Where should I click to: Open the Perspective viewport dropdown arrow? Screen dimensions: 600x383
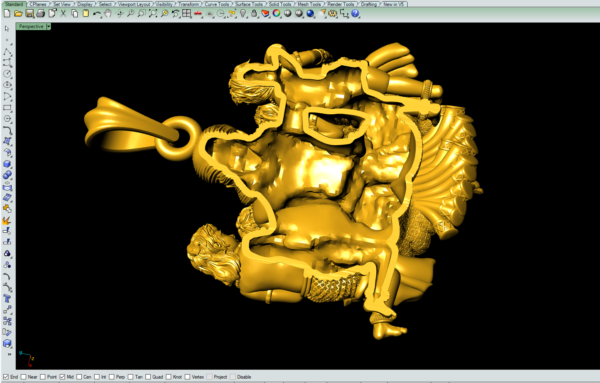click(48, 26)
